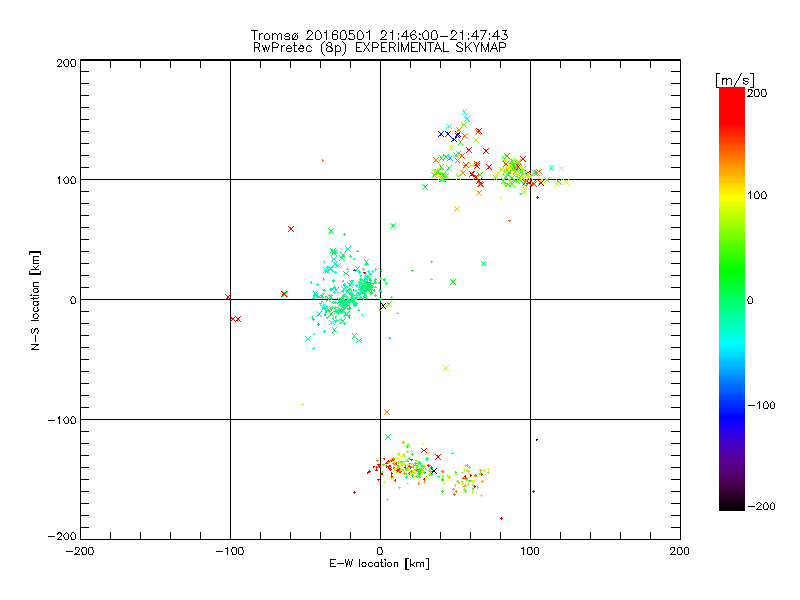Viewport: 800px width, 600px height.
Task: Click the colorbar value '200'
Action: coord(757,93)
